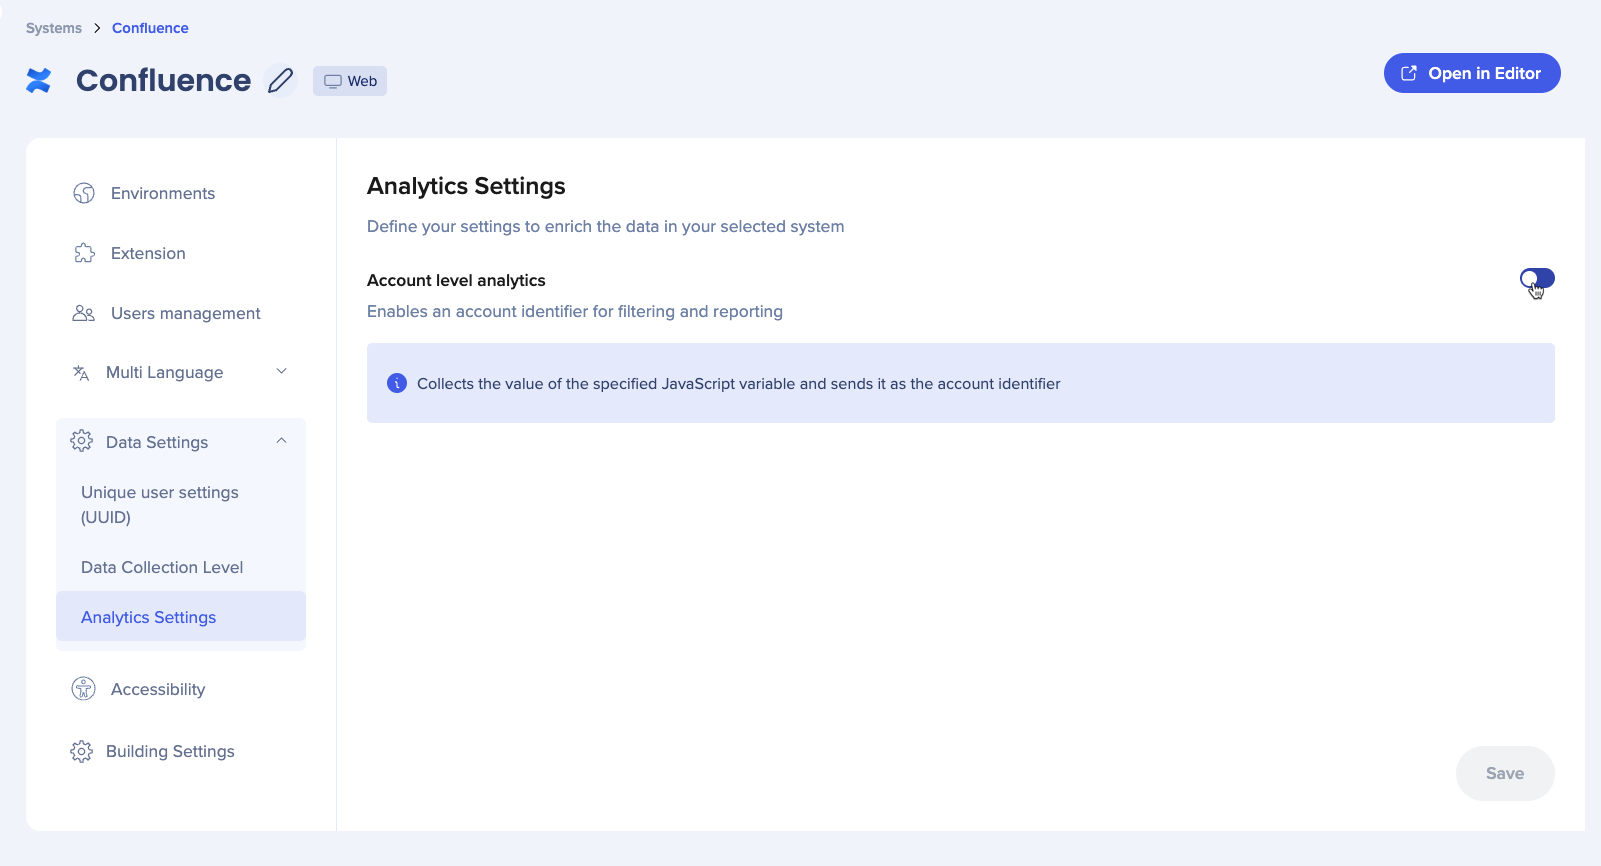Click the Confluence logo icon

(39, 80)
